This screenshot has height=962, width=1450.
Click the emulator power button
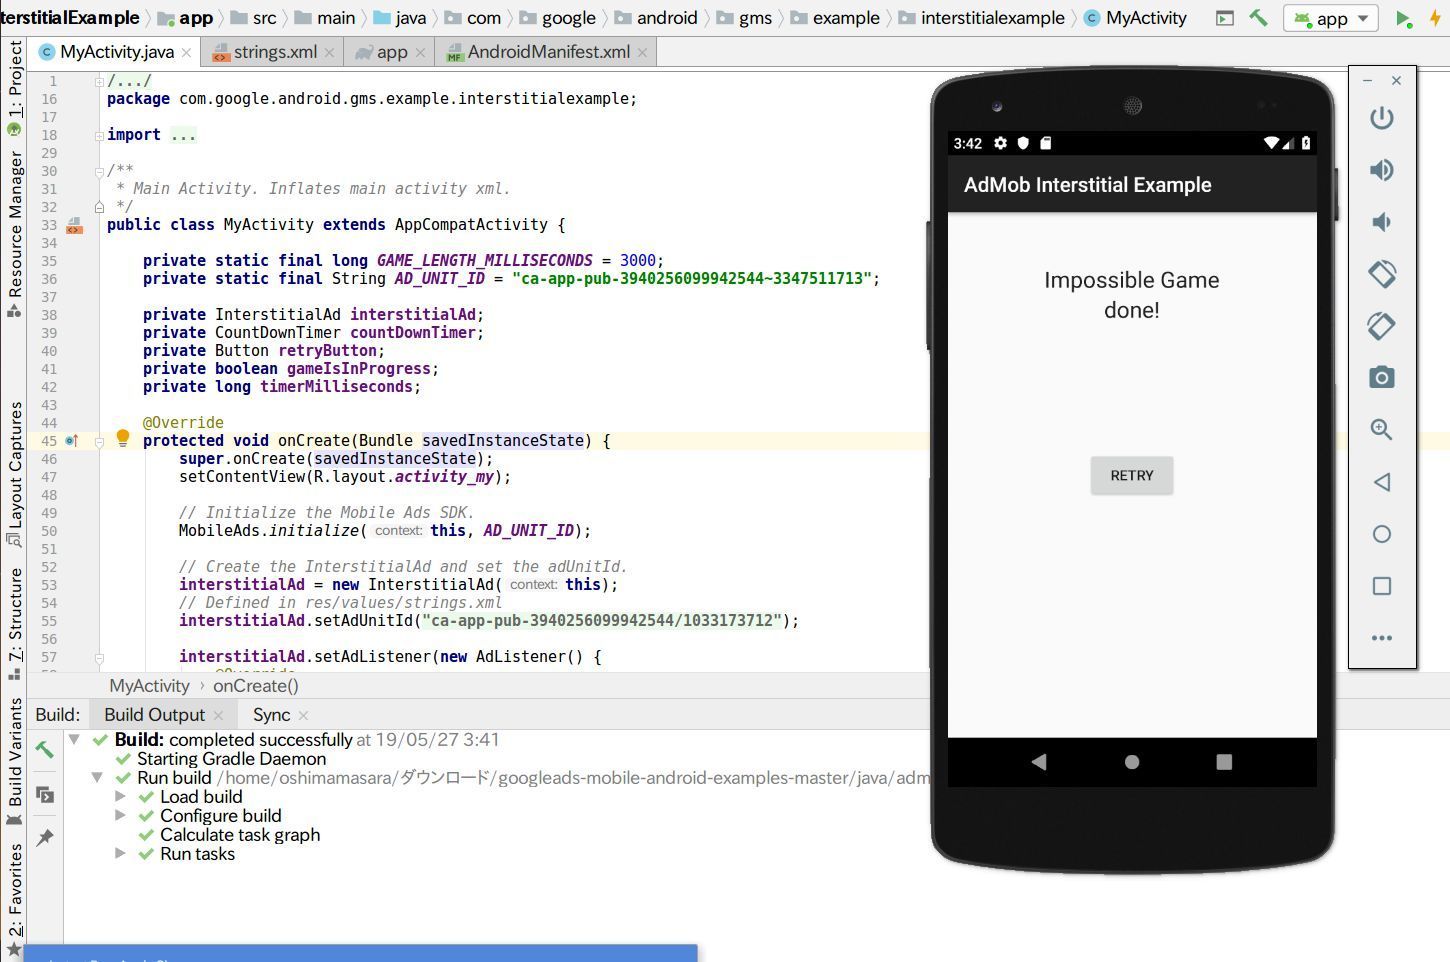tap(1381, 118)
